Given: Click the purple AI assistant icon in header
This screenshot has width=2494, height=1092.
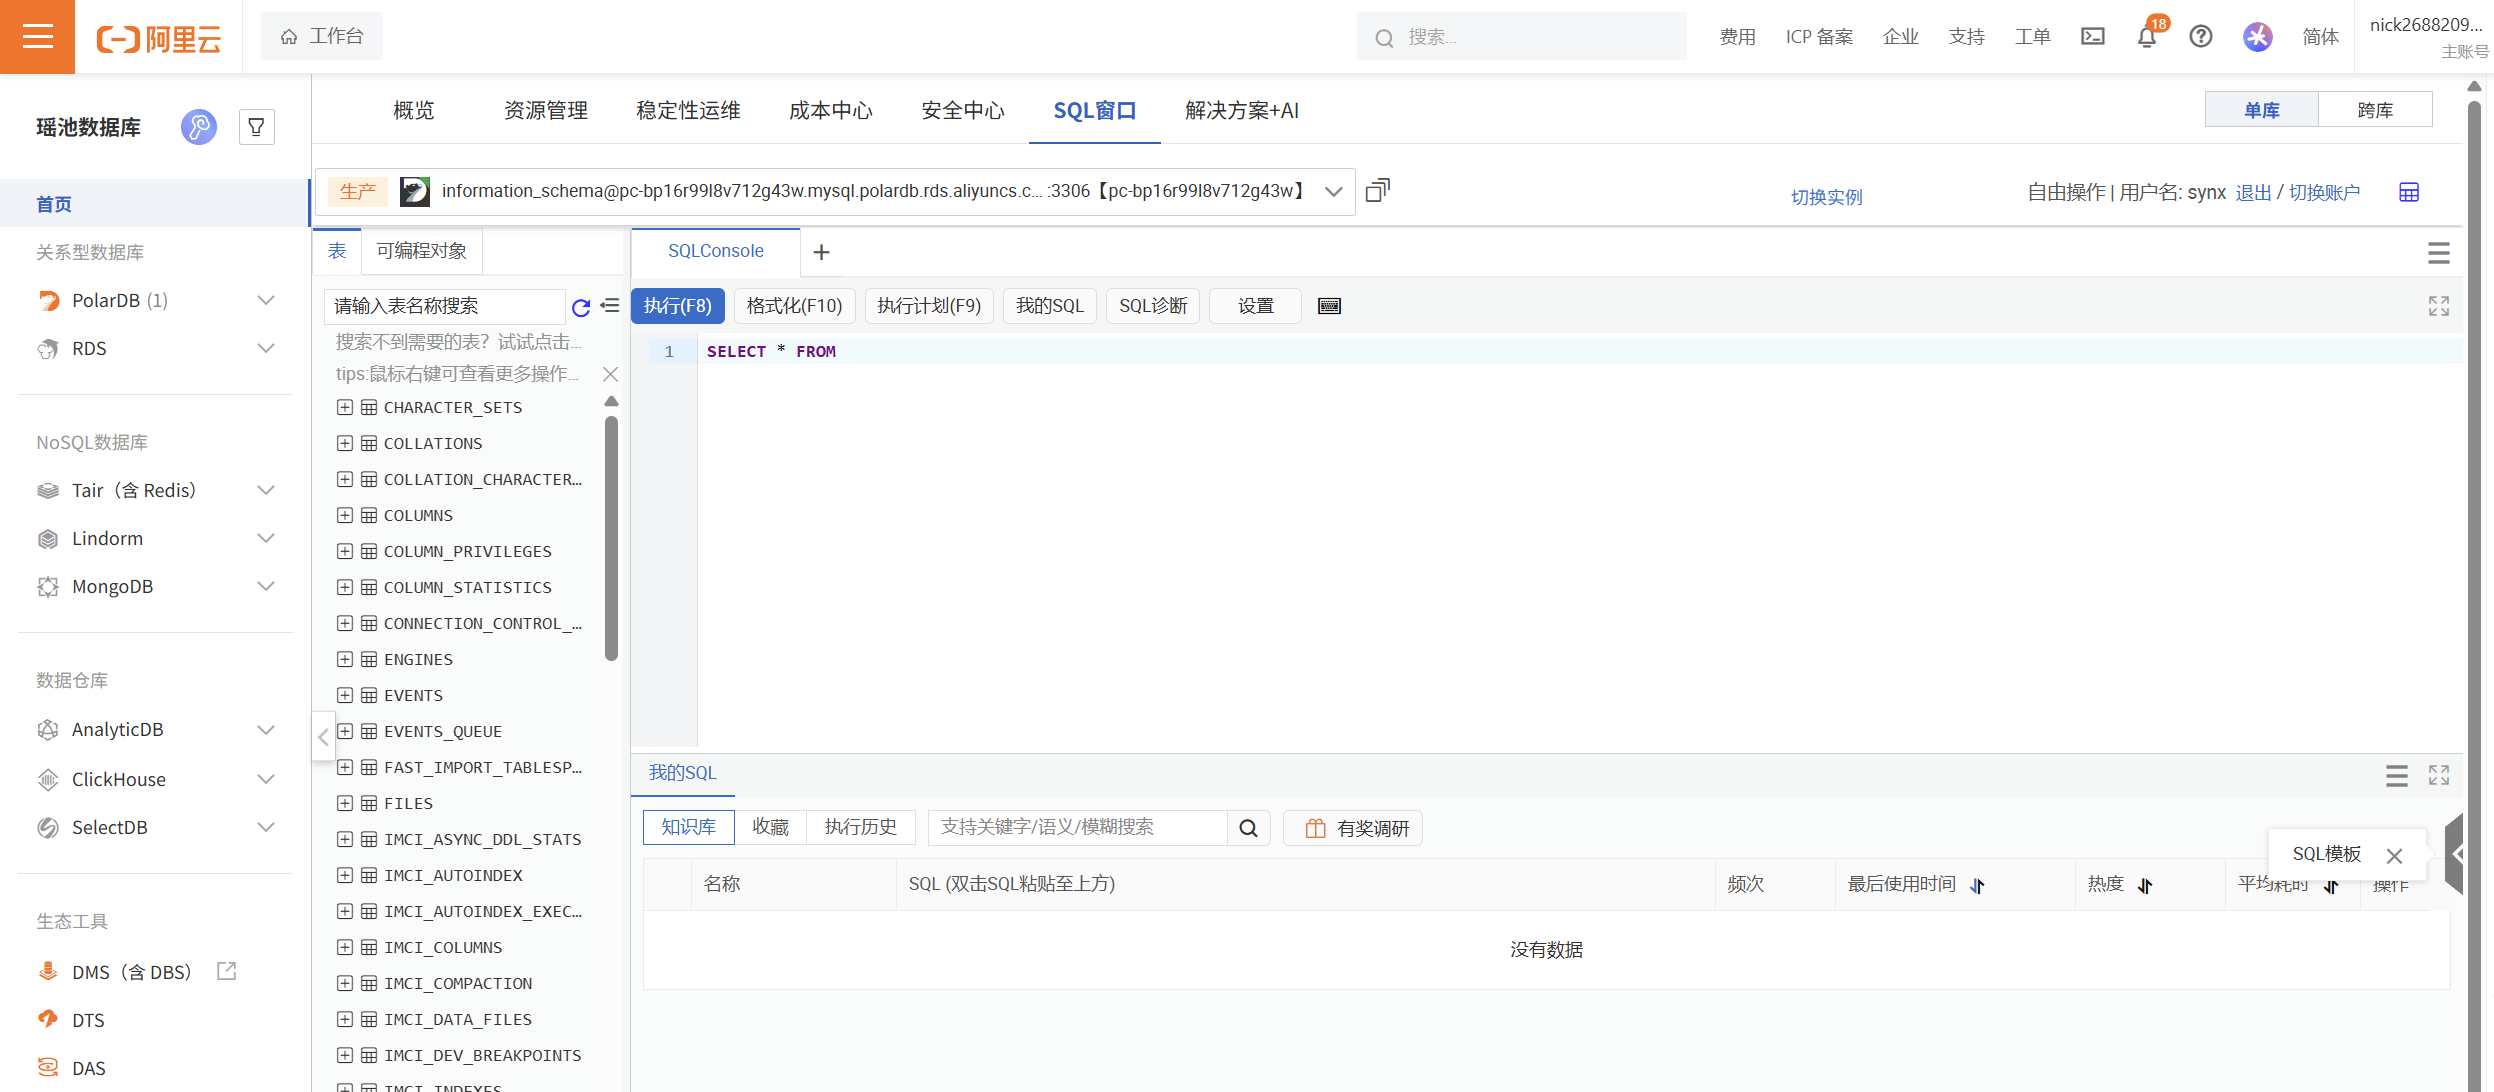Looking at the screenshot, I should point(2258,37).
